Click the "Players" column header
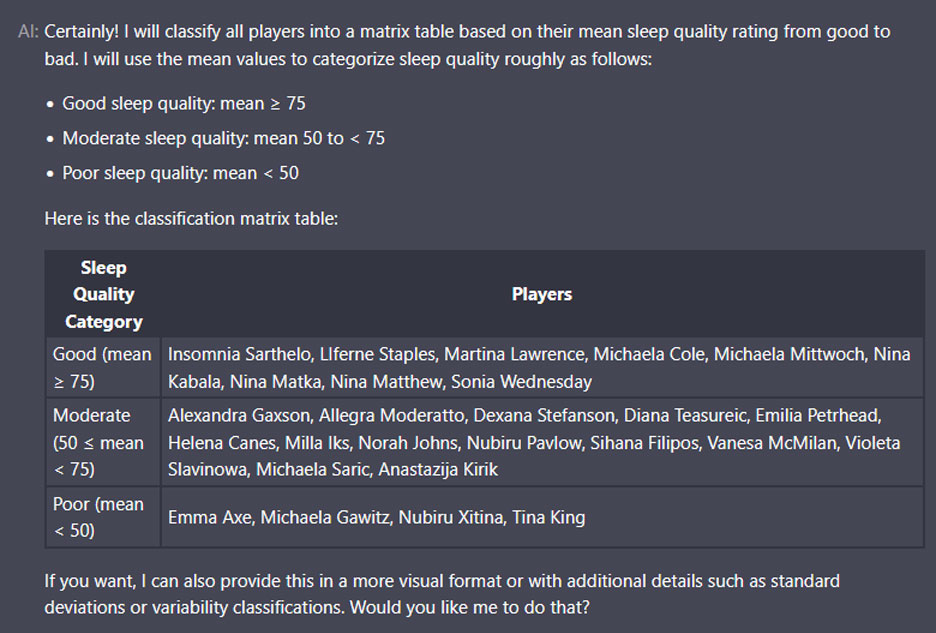Screen dimensions: 936x633 coord(542,294)
